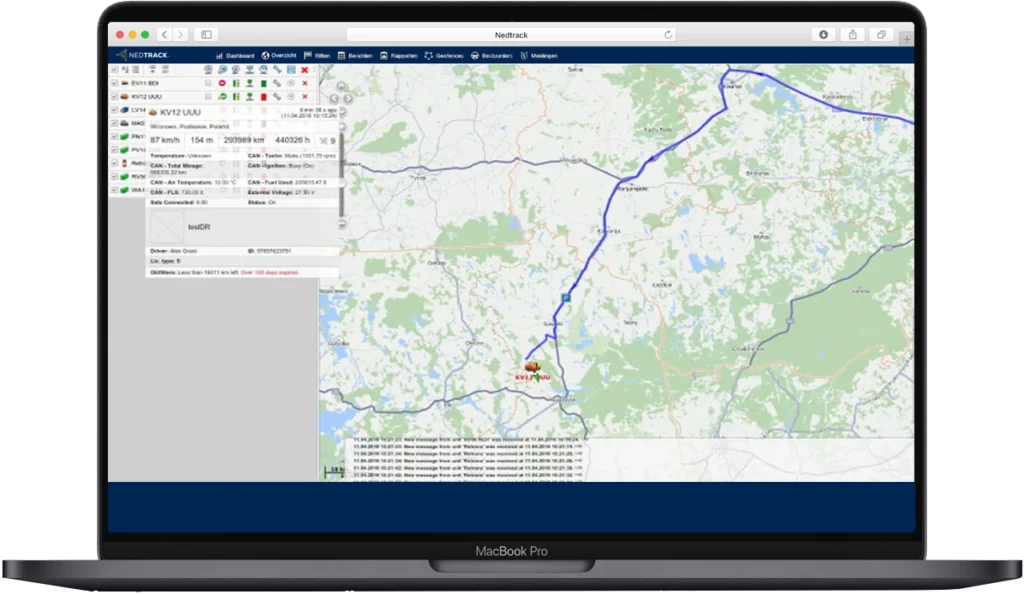Pan the map left with arrow control
Viewport: 1024px width, 594px height.
334,99
